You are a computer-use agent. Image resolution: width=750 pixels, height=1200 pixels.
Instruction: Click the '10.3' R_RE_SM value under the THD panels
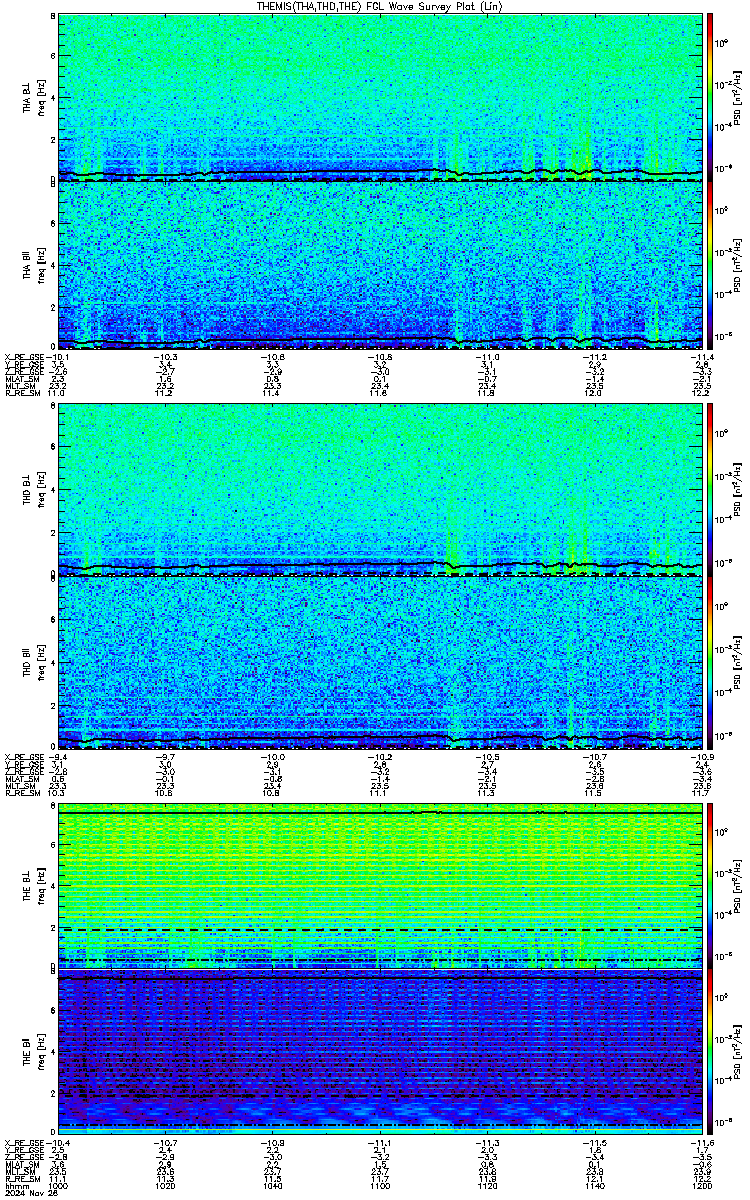[x=58, y=791]
